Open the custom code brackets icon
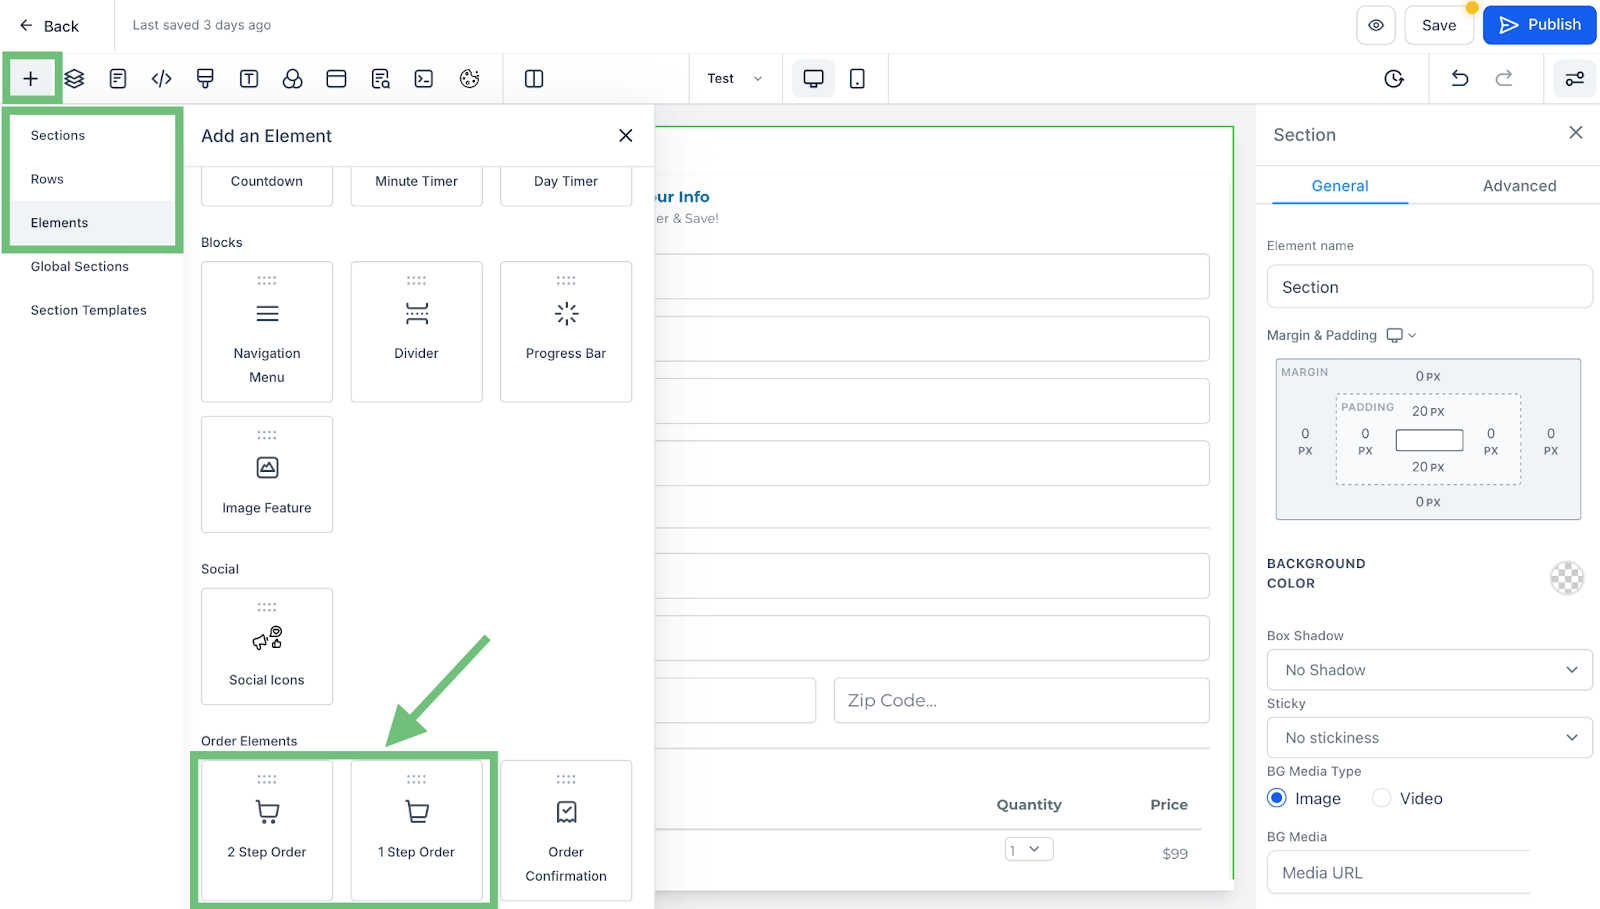This screenshot has width=1600, height=909. [161, 78]
